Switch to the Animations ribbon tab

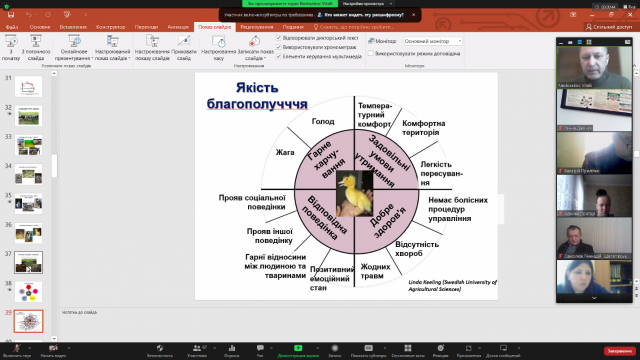[178, 27]
